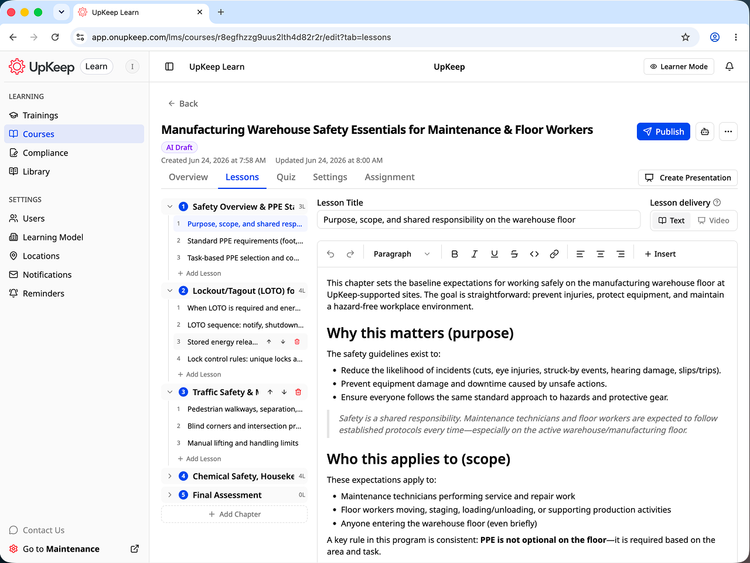Go Back to the courses list
This screenshot has width=750, height=563.
[x=183, y=104]
